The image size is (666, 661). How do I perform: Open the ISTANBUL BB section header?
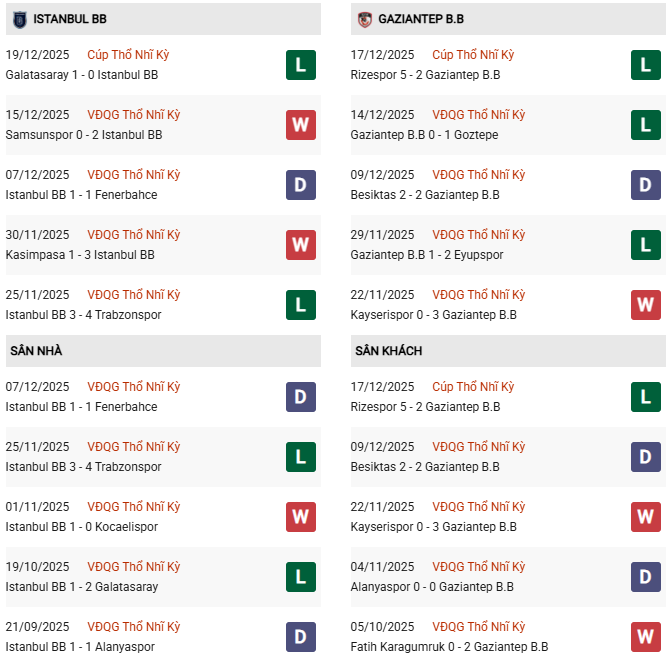pyautogui.click(x=70, y=19)
